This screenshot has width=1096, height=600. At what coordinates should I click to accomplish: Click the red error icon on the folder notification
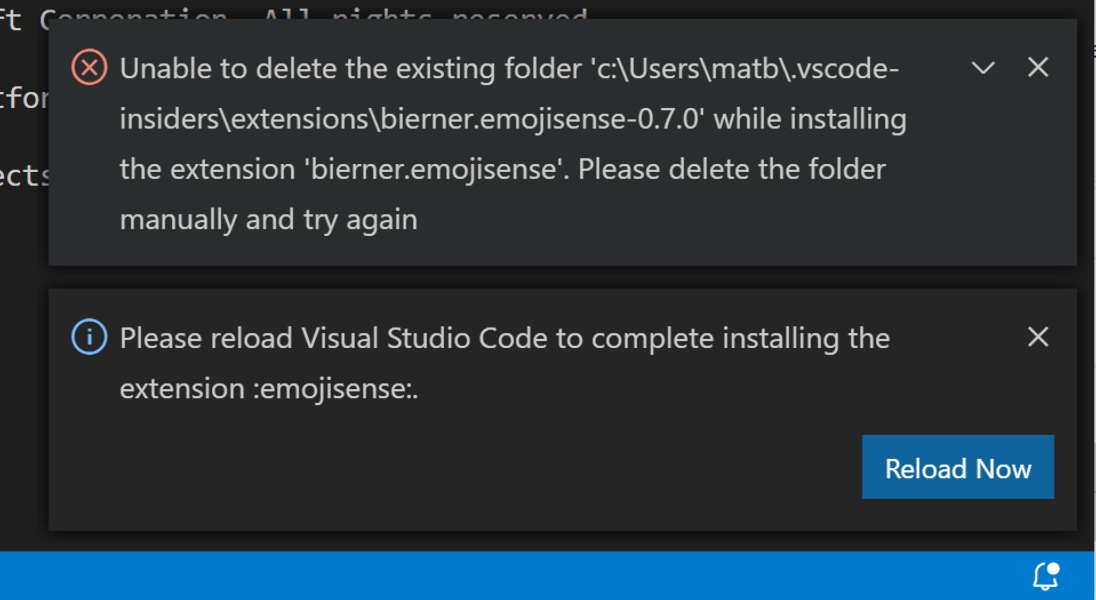pyautogui.click(x=88, y=67)
